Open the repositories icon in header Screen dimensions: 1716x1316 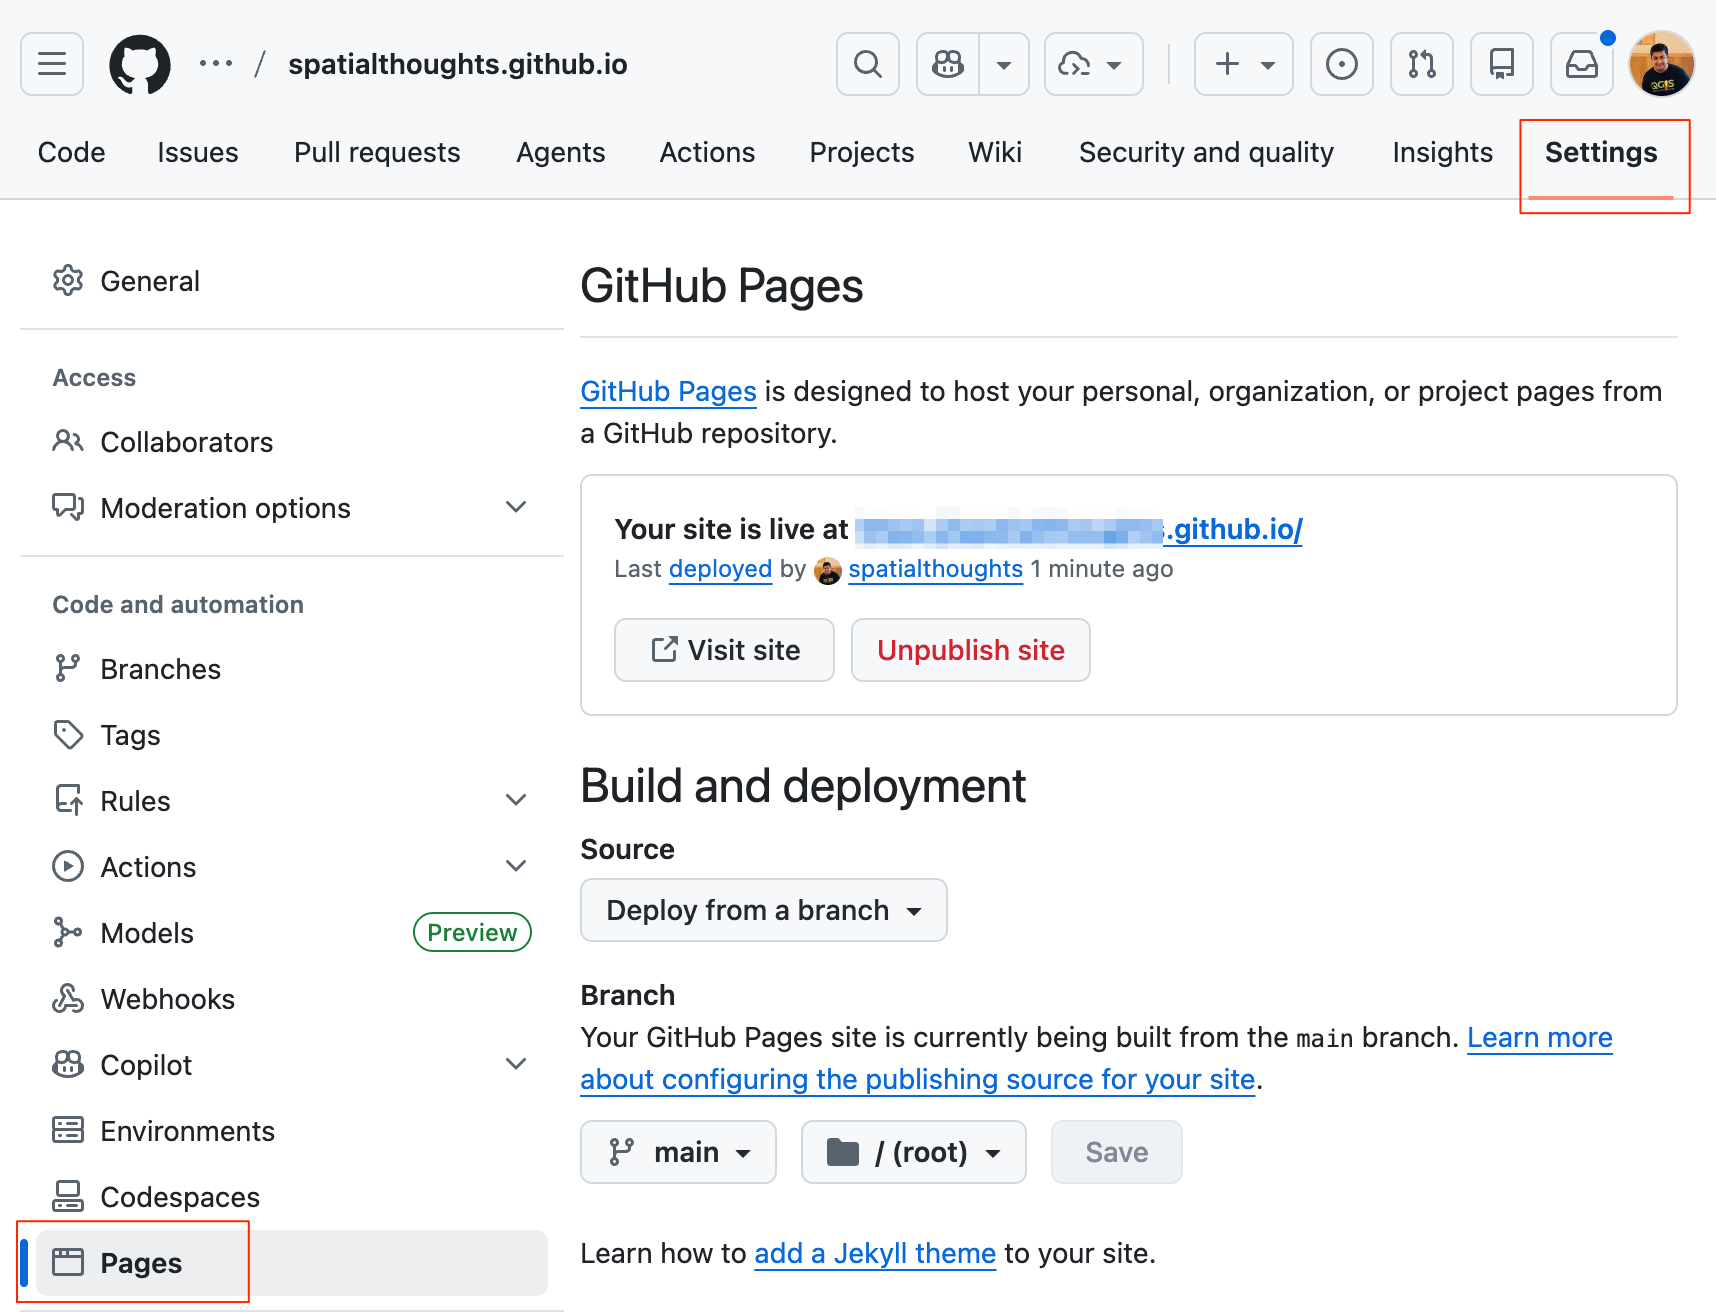(1501, 64)
